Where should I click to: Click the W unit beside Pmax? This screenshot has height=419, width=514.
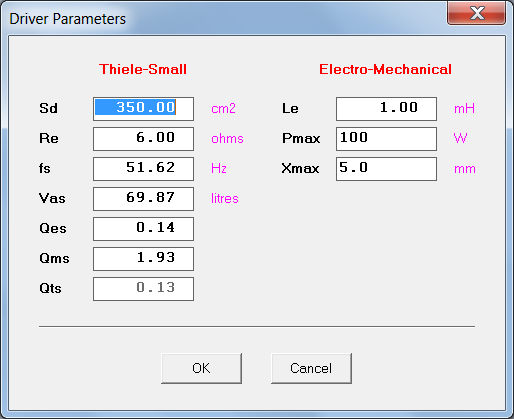[460, 138]
